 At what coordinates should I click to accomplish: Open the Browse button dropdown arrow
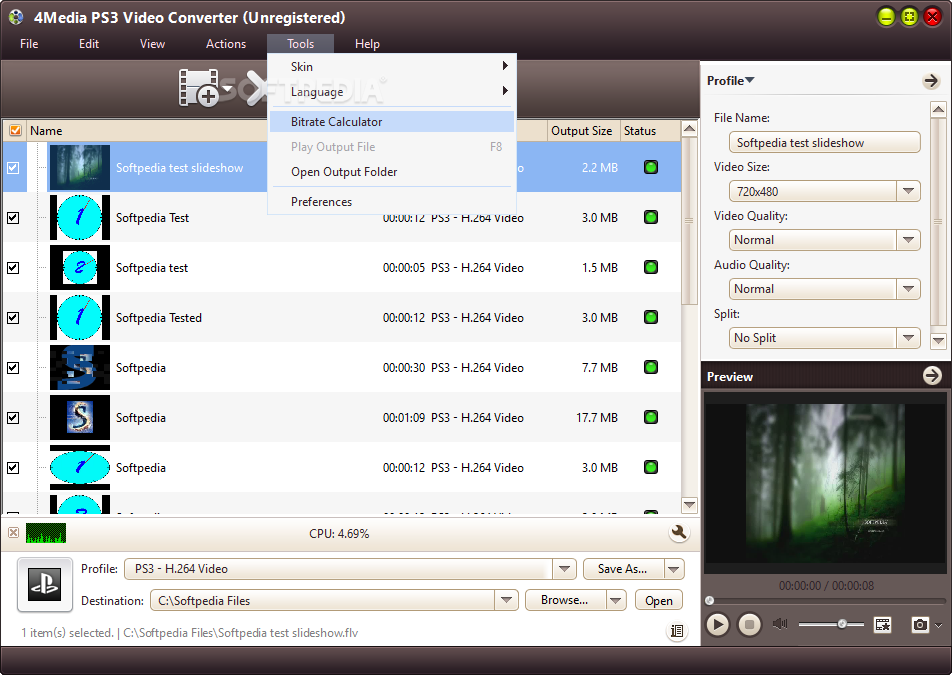[616, 600]
